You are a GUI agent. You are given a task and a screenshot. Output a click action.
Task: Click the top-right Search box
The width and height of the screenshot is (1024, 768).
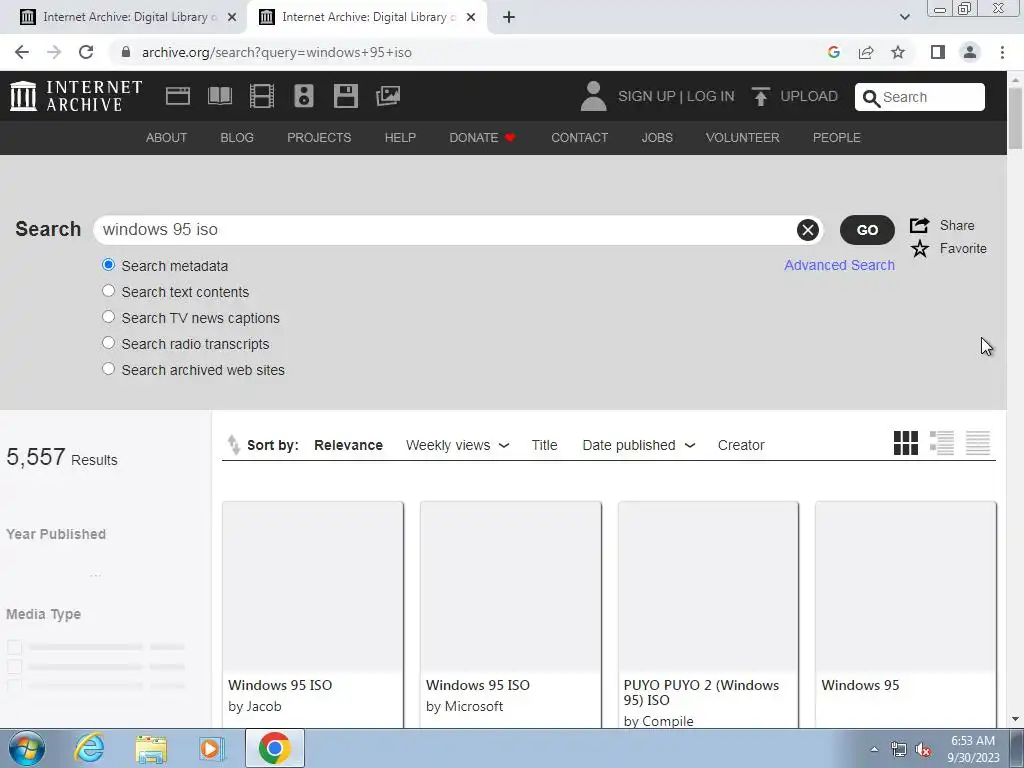pyautogui.click(x=920, y=97)
